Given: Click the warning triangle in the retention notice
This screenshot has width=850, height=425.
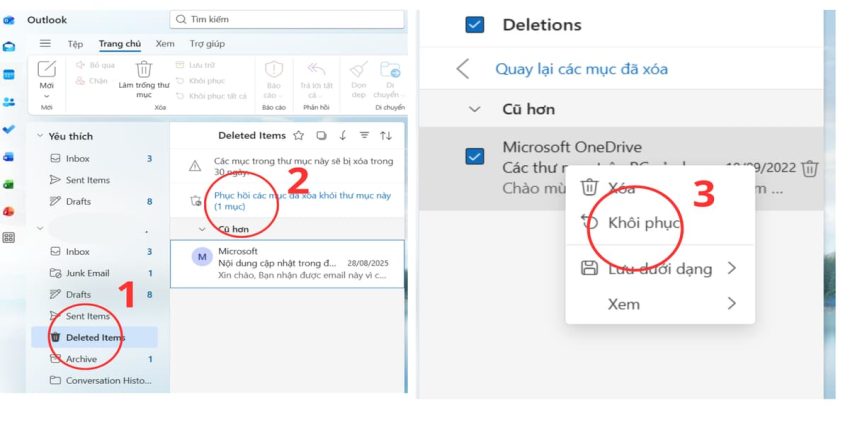Looking at the screenshot, I should [x=195, y=166].
